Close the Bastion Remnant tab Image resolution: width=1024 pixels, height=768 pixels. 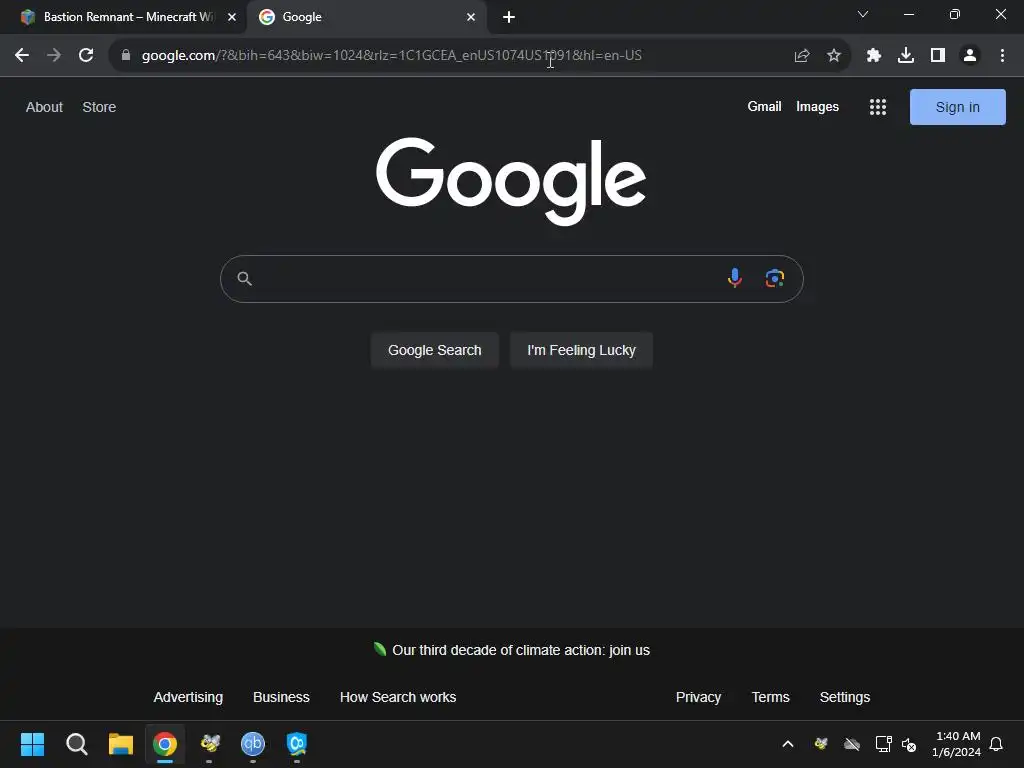pyautogui.click(x=232, y=17)
